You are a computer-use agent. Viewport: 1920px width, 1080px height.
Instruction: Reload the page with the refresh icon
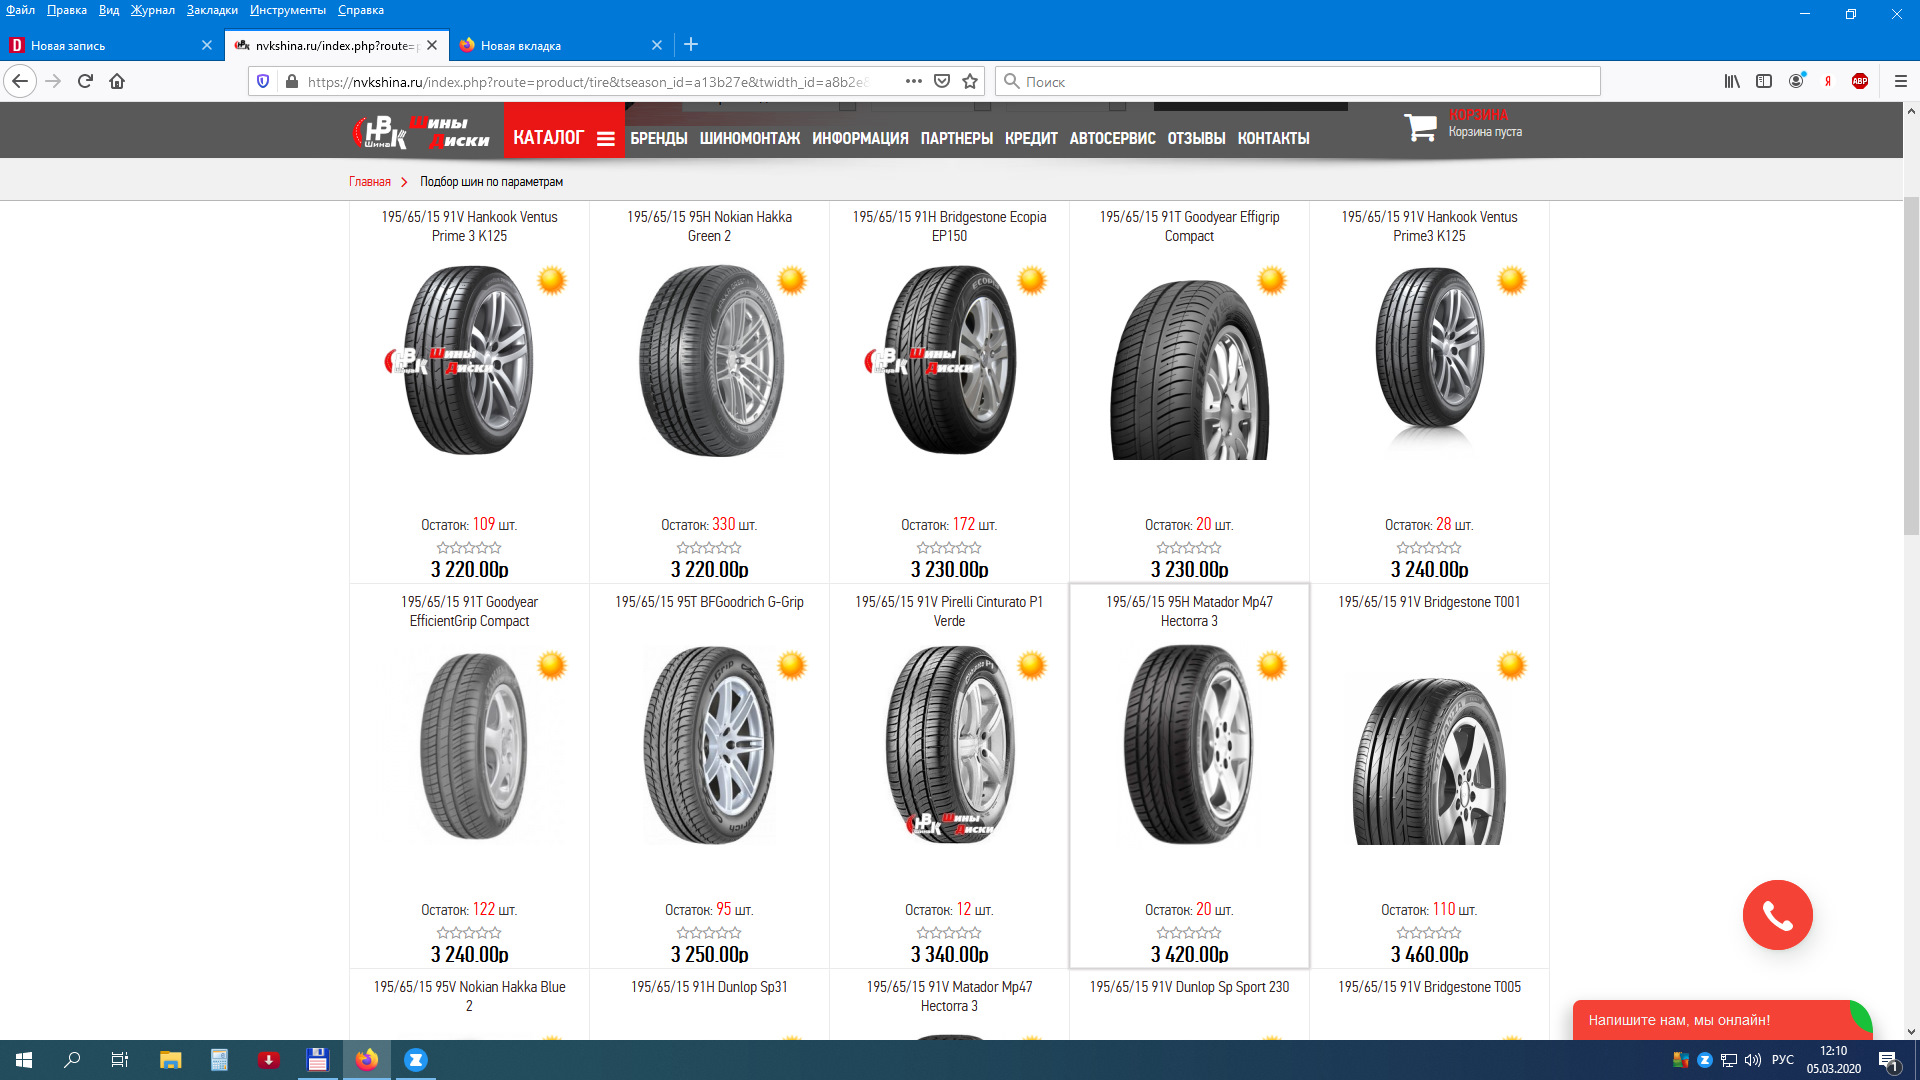pos(85,81)
